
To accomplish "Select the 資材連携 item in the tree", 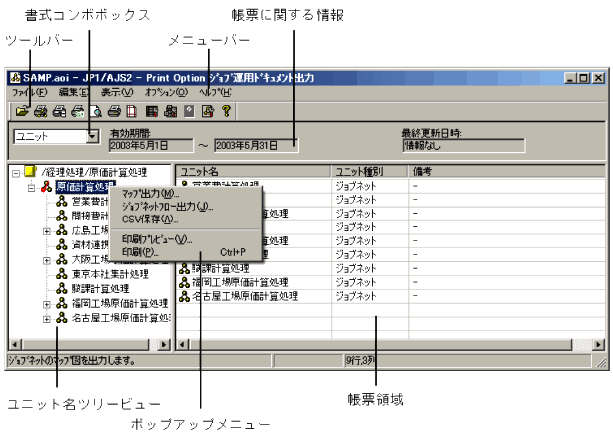I will pos(90,245).
